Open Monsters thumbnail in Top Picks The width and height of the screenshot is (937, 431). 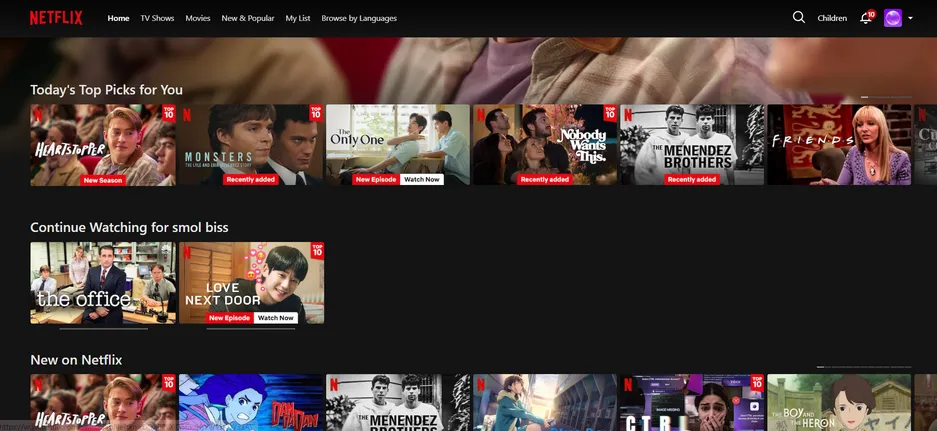tap(250, 145)
